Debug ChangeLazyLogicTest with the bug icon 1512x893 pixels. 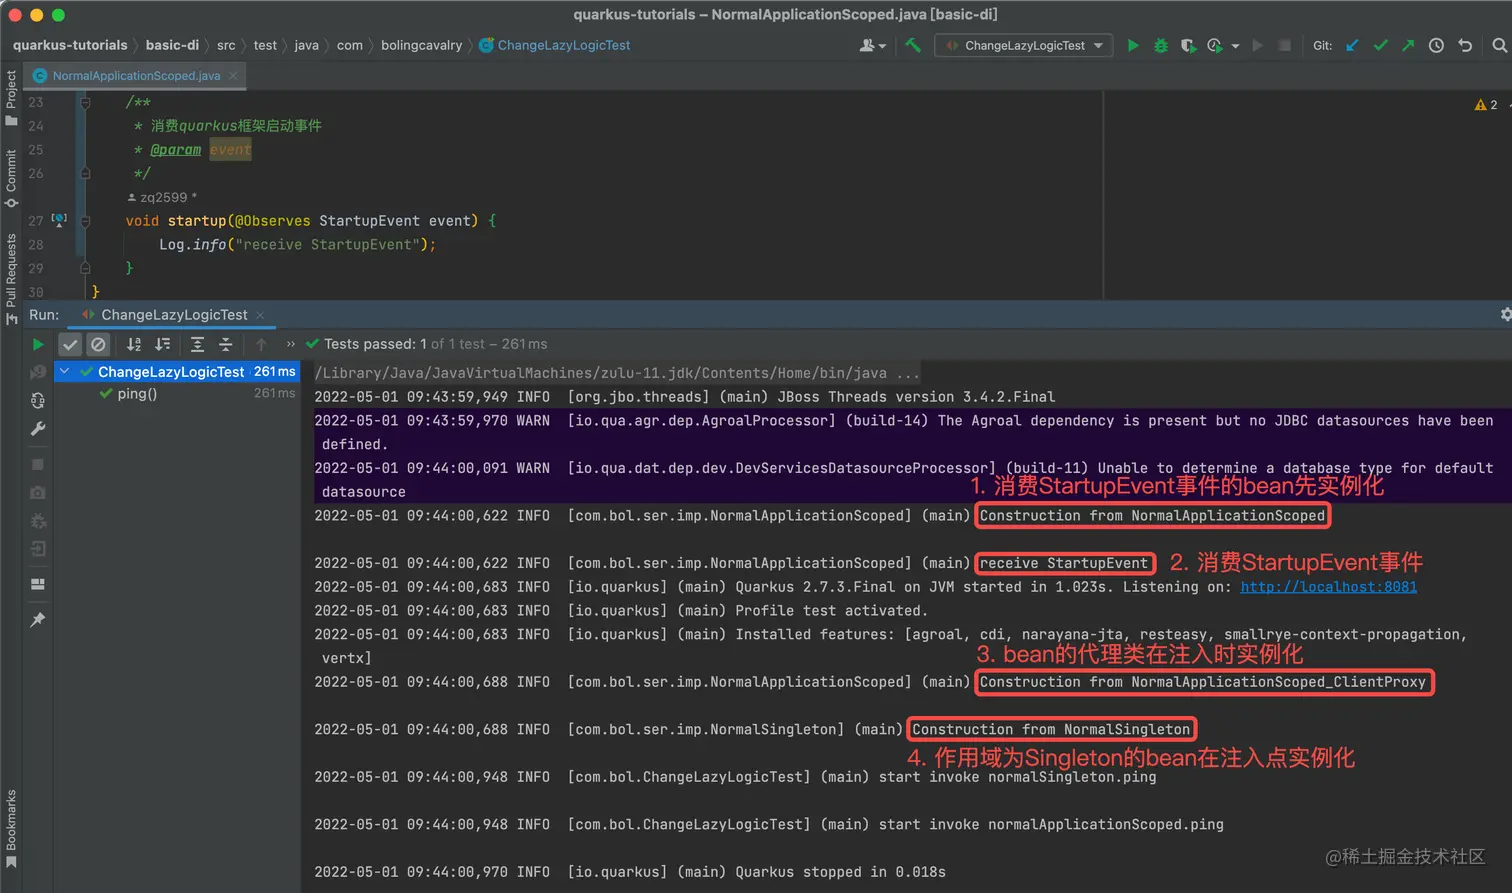[x=1161, y=45]
